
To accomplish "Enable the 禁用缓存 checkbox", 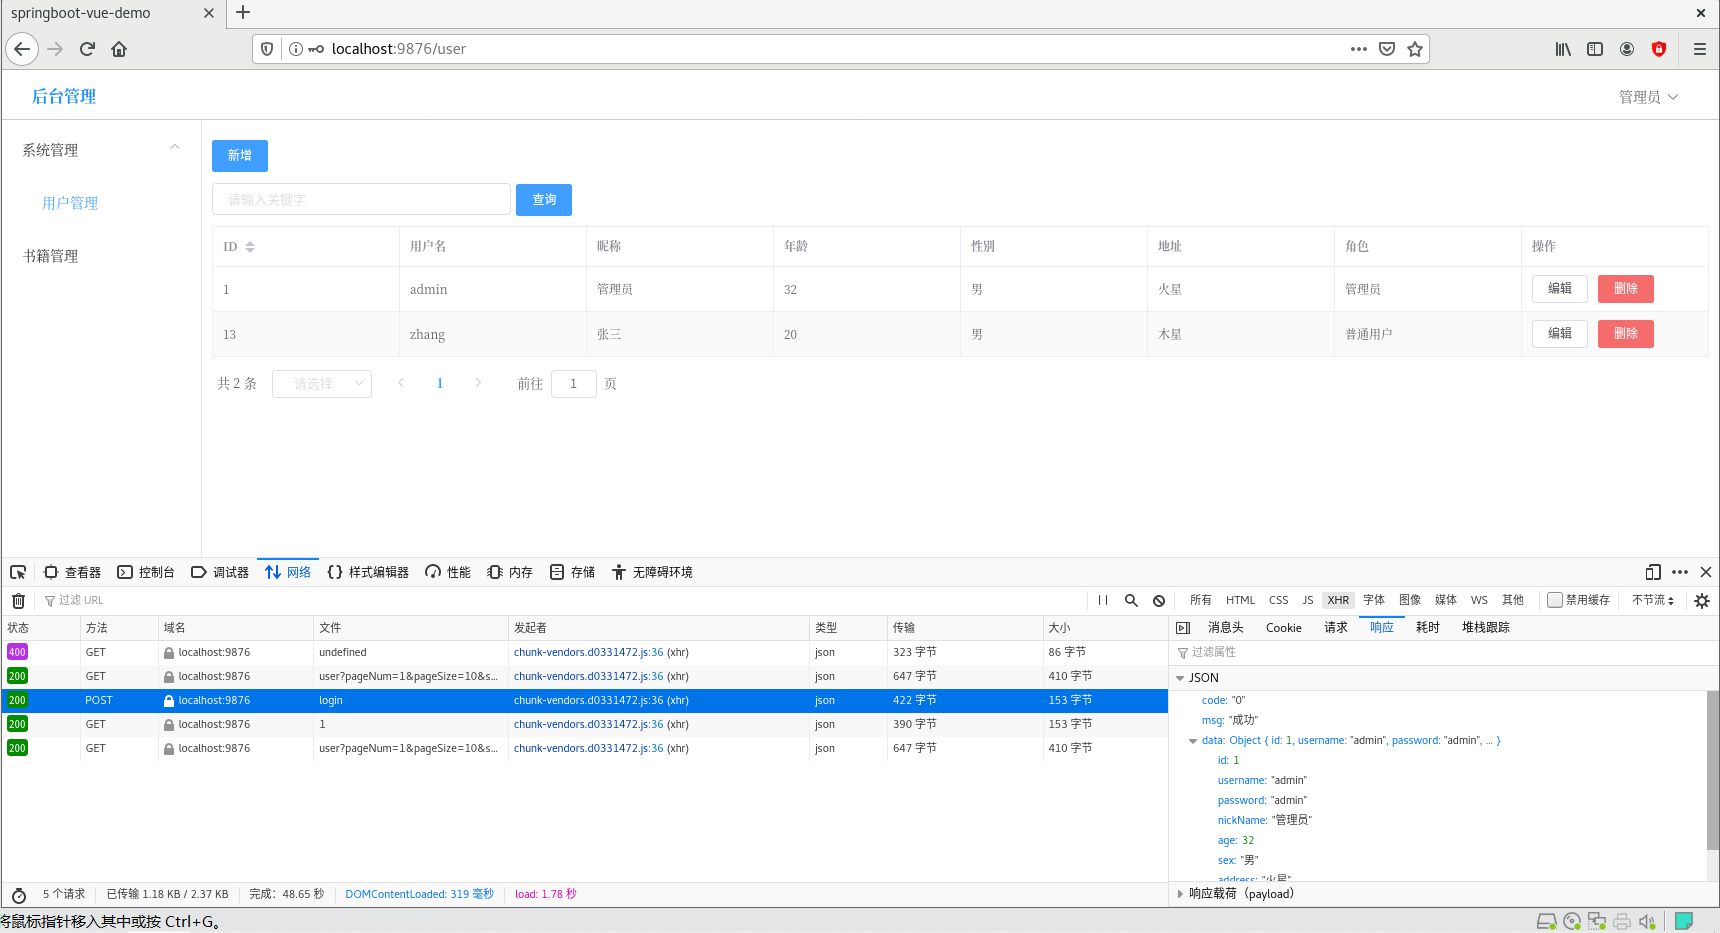I will click(1555, 599).
